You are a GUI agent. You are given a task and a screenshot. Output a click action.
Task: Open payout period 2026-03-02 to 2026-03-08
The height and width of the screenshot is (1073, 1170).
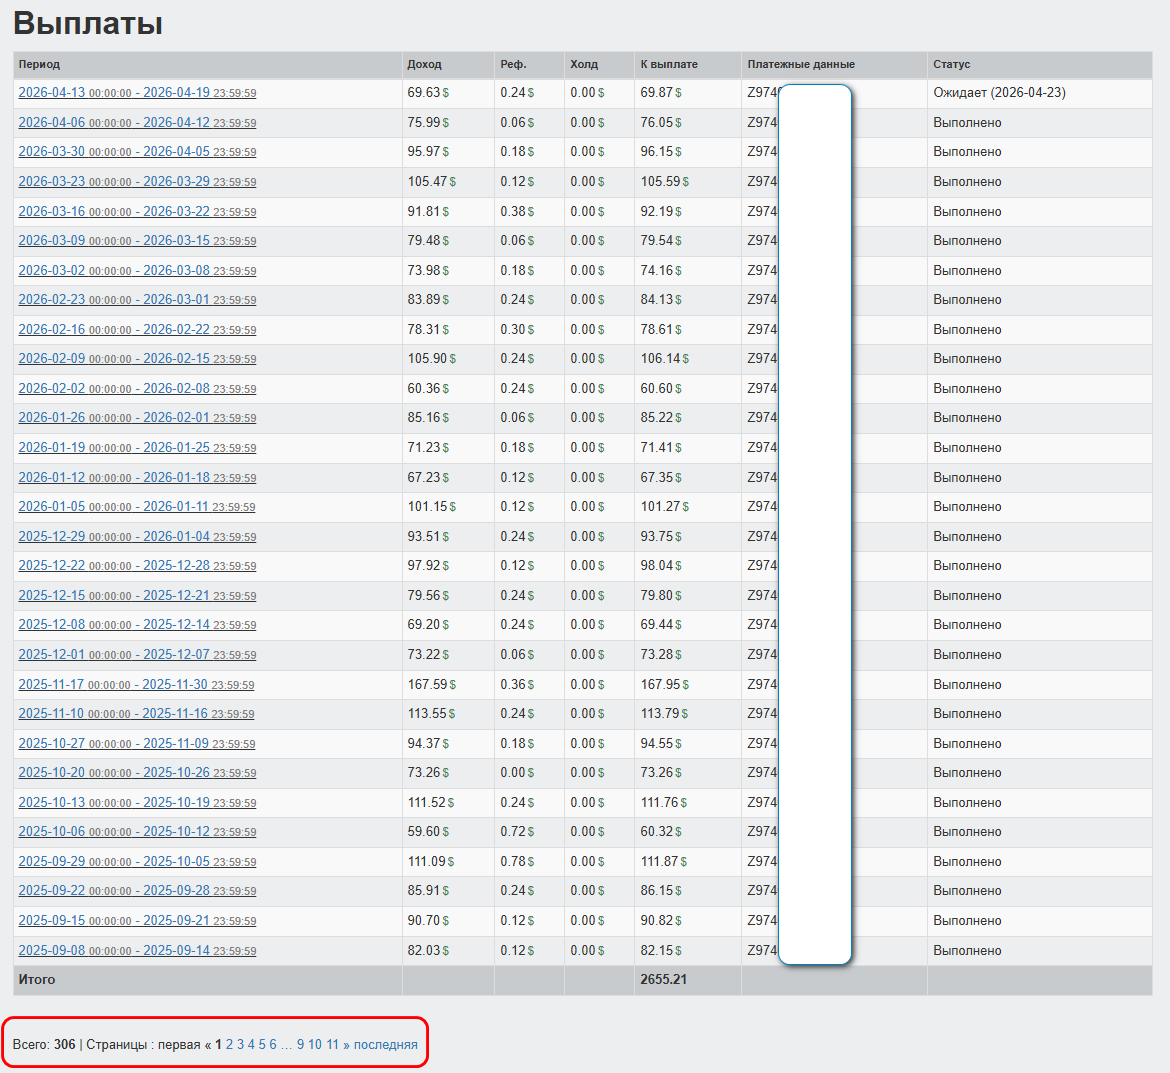(x=137, y=270)
